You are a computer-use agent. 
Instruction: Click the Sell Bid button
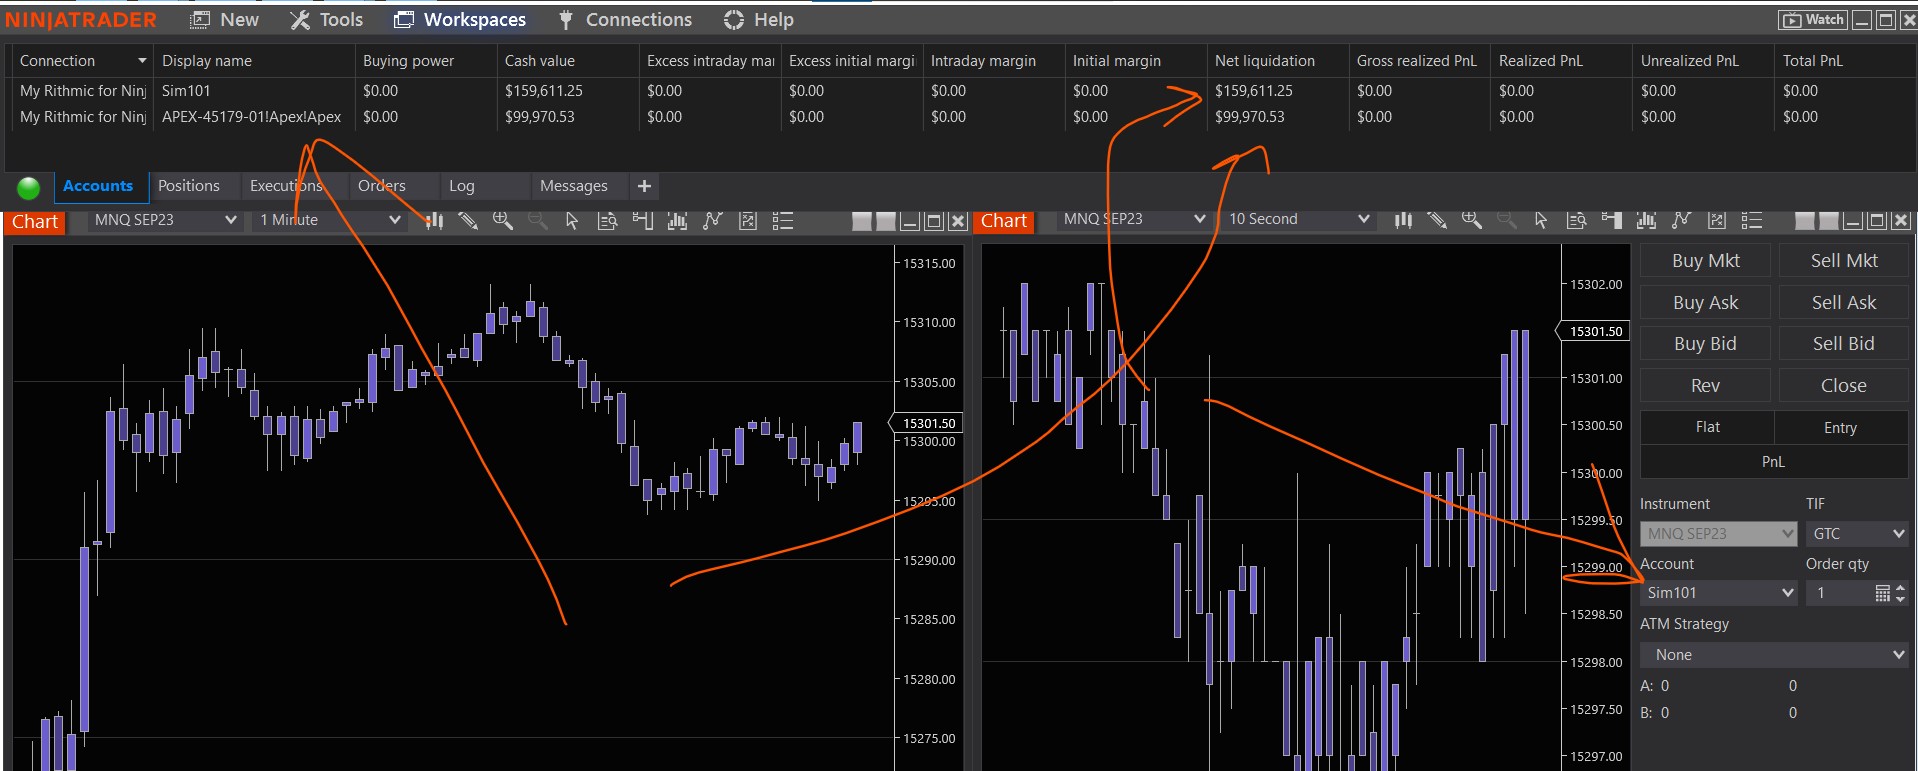click(x=1844, y=344)
